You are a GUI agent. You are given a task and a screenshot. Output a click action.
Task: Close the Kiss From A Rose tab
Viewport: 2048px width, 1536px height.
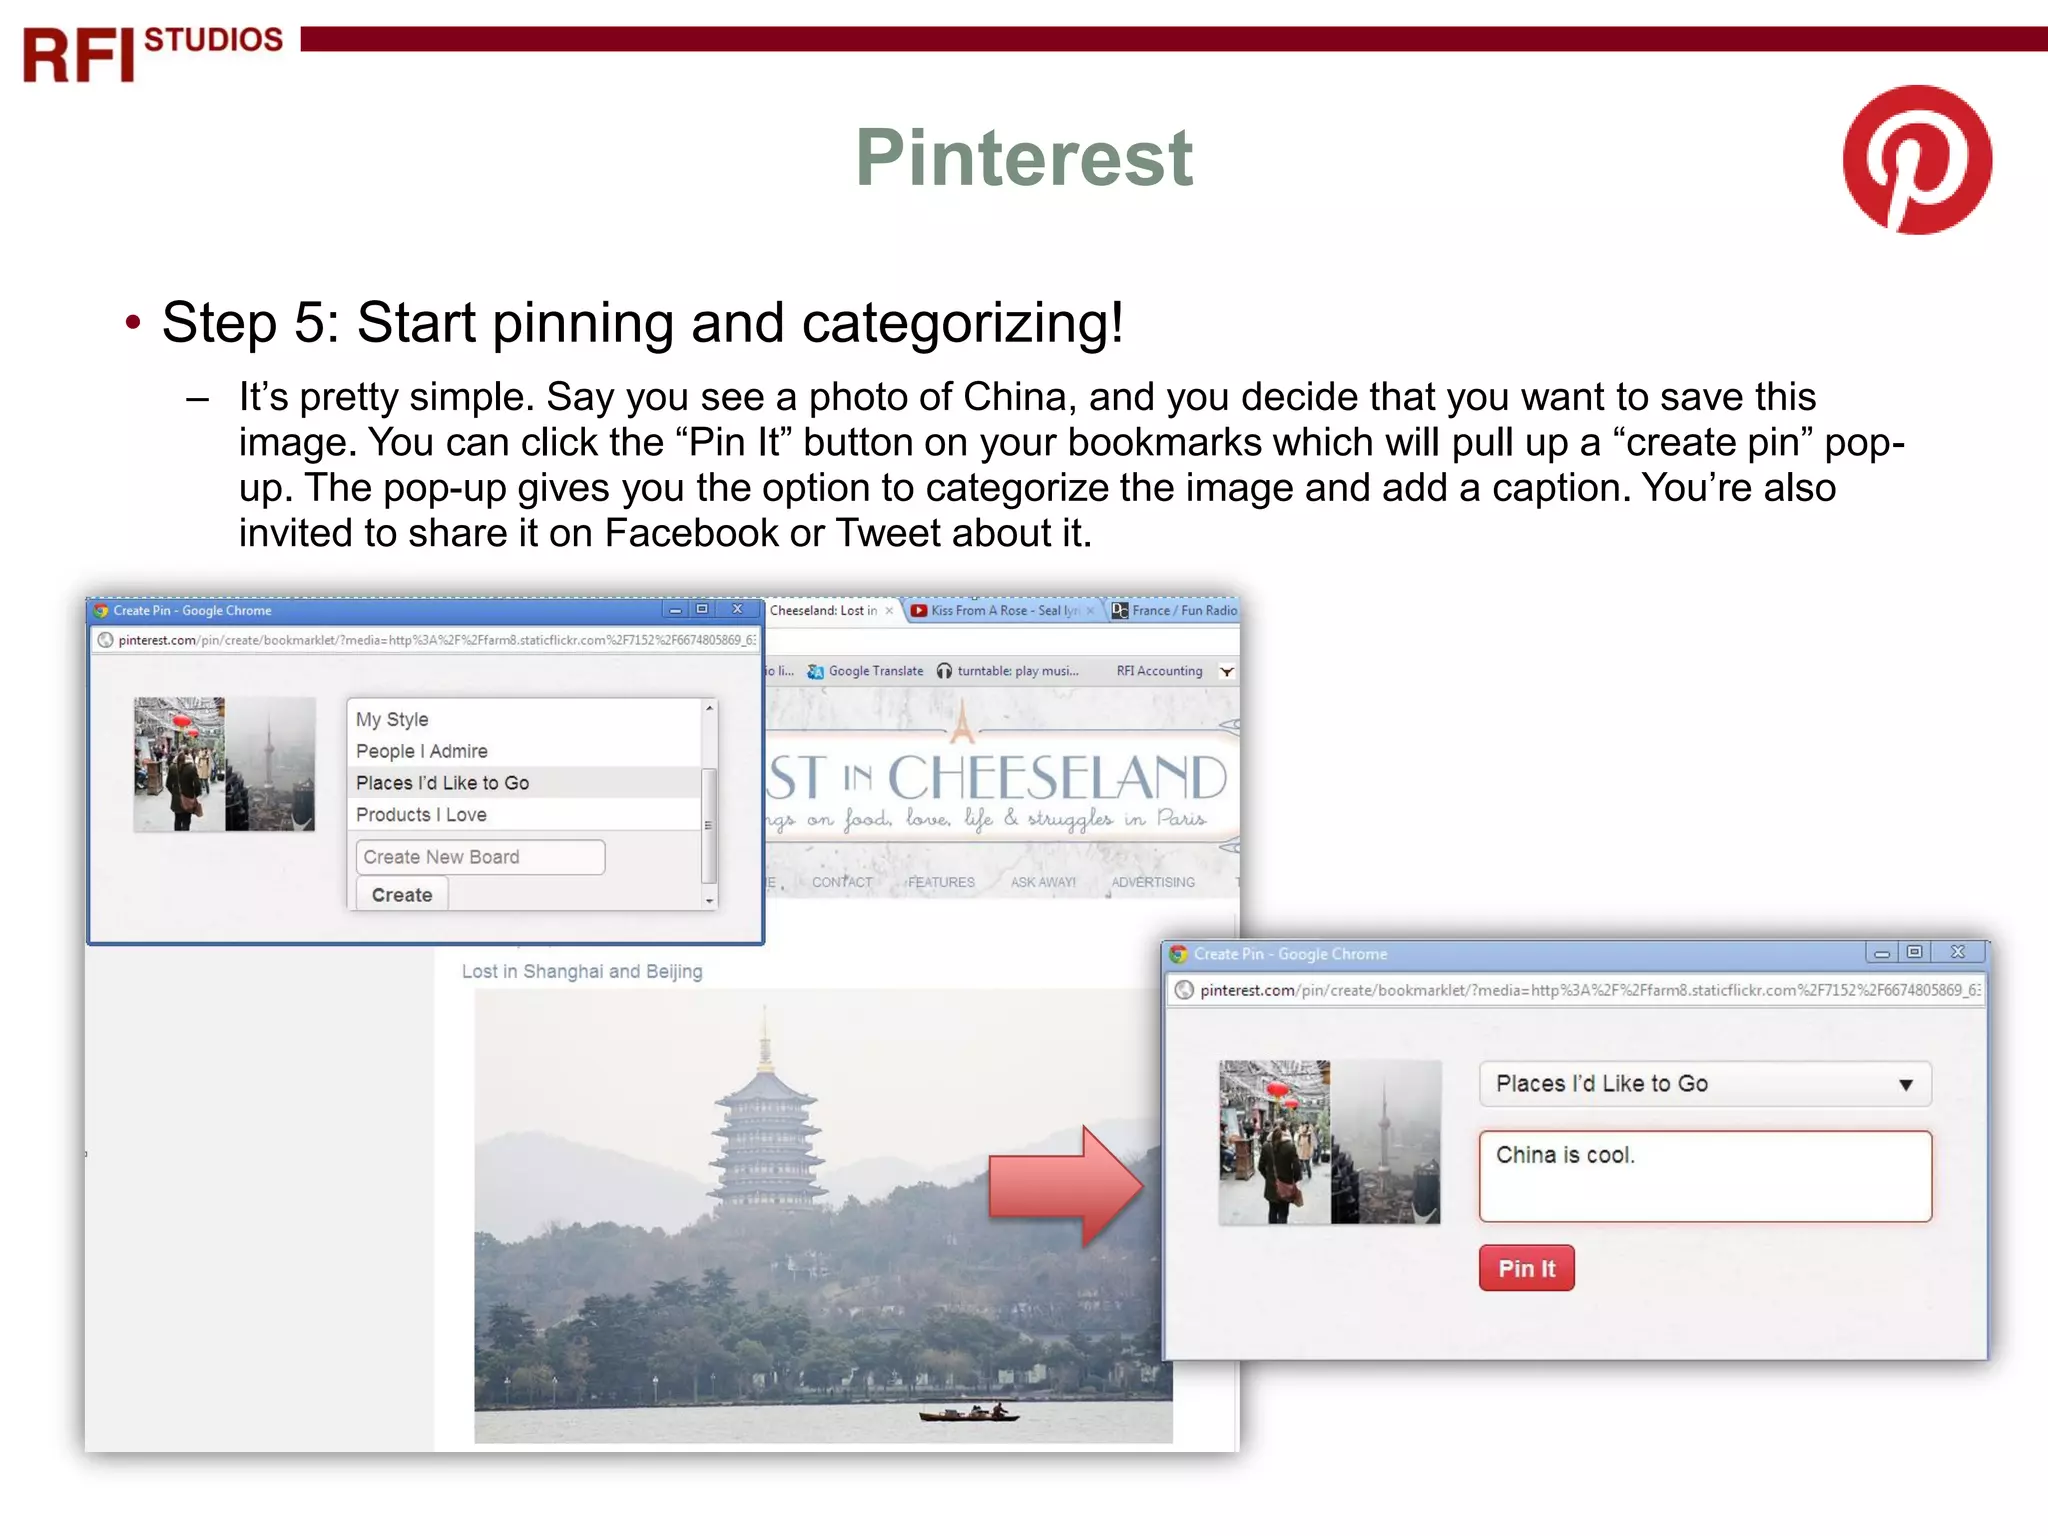point(1090,610)
